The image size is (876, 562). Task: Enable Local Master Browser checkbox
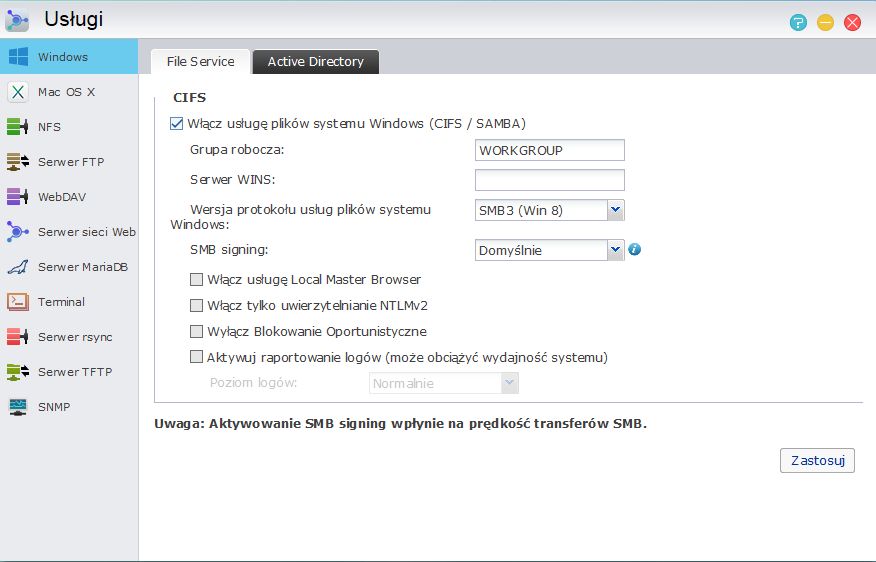click(x=196, y=279)
